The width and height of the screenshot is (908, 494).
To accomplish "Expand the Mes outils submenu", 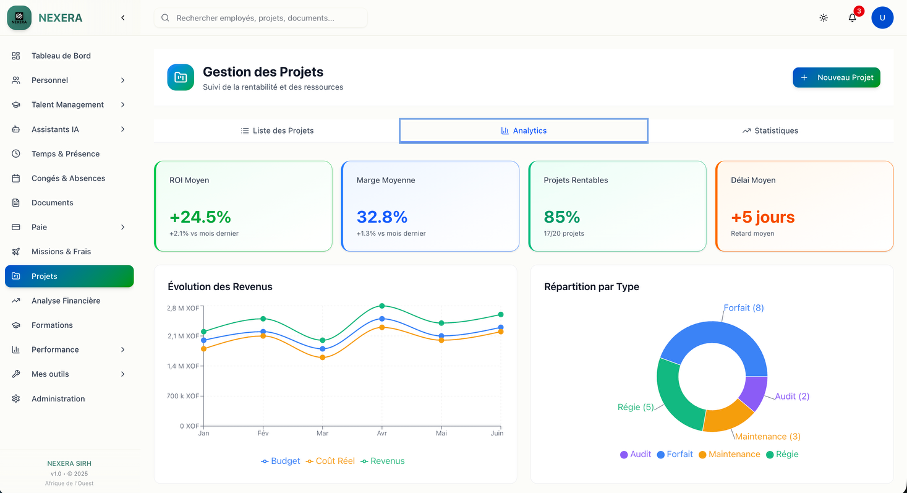I will click(x=123, y=374).
